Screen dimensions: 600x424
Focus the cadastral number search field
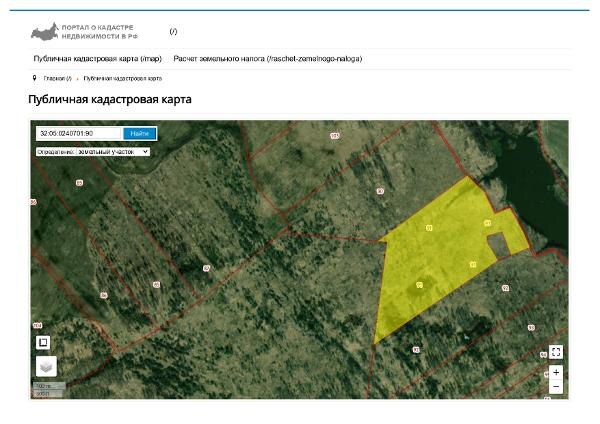[x=79, y=133]
